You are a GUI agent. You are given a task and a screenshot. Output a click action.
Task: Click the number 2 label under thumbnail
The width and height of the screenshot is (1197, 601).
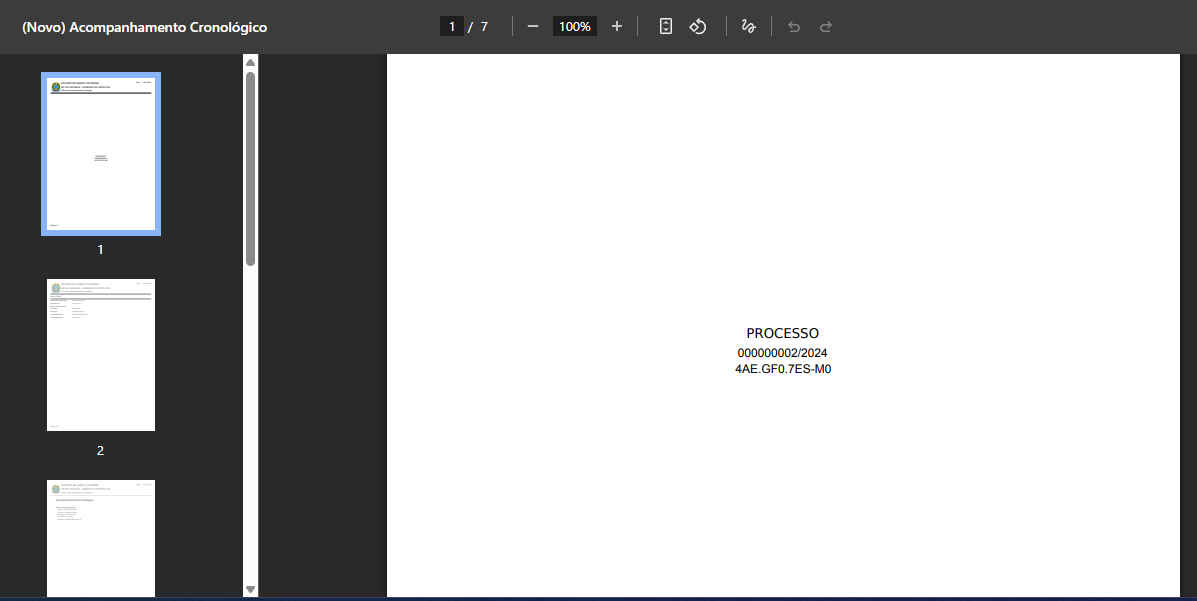tap(100, 451)
